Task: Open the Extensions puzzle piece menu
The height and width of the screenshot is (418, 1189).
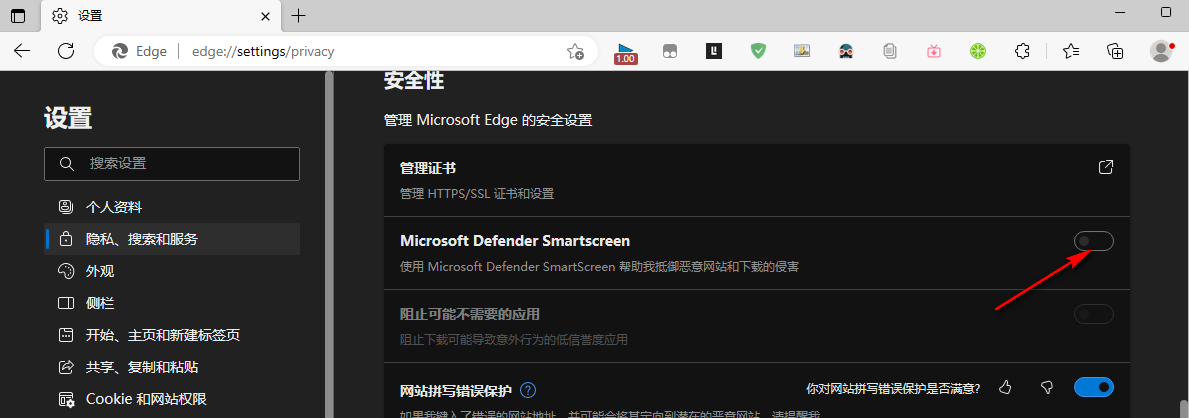Action: click(1021, 51)
